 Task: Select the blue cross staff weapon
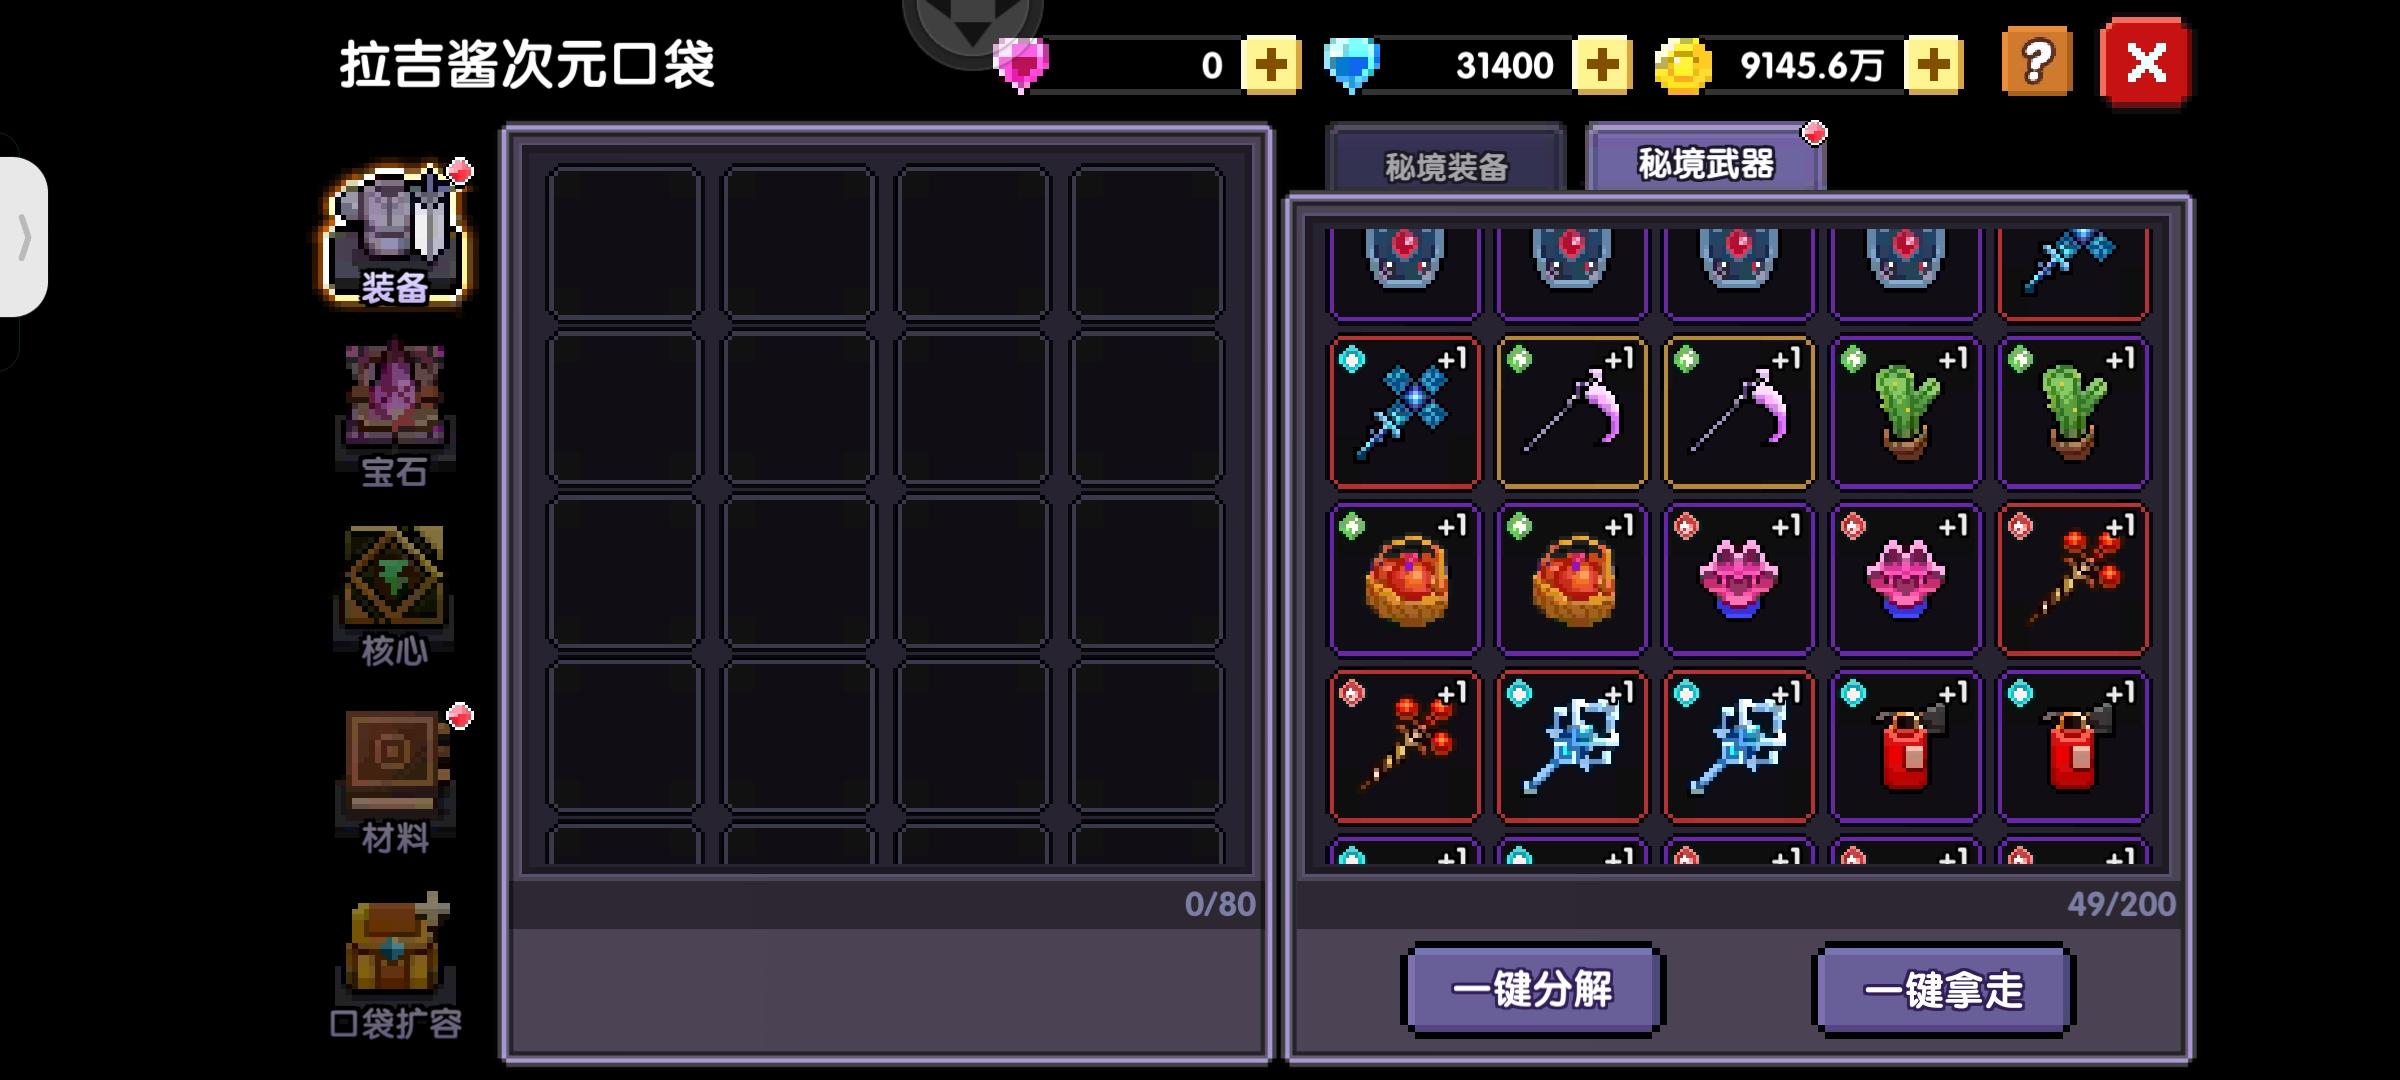pos(1405,412)
